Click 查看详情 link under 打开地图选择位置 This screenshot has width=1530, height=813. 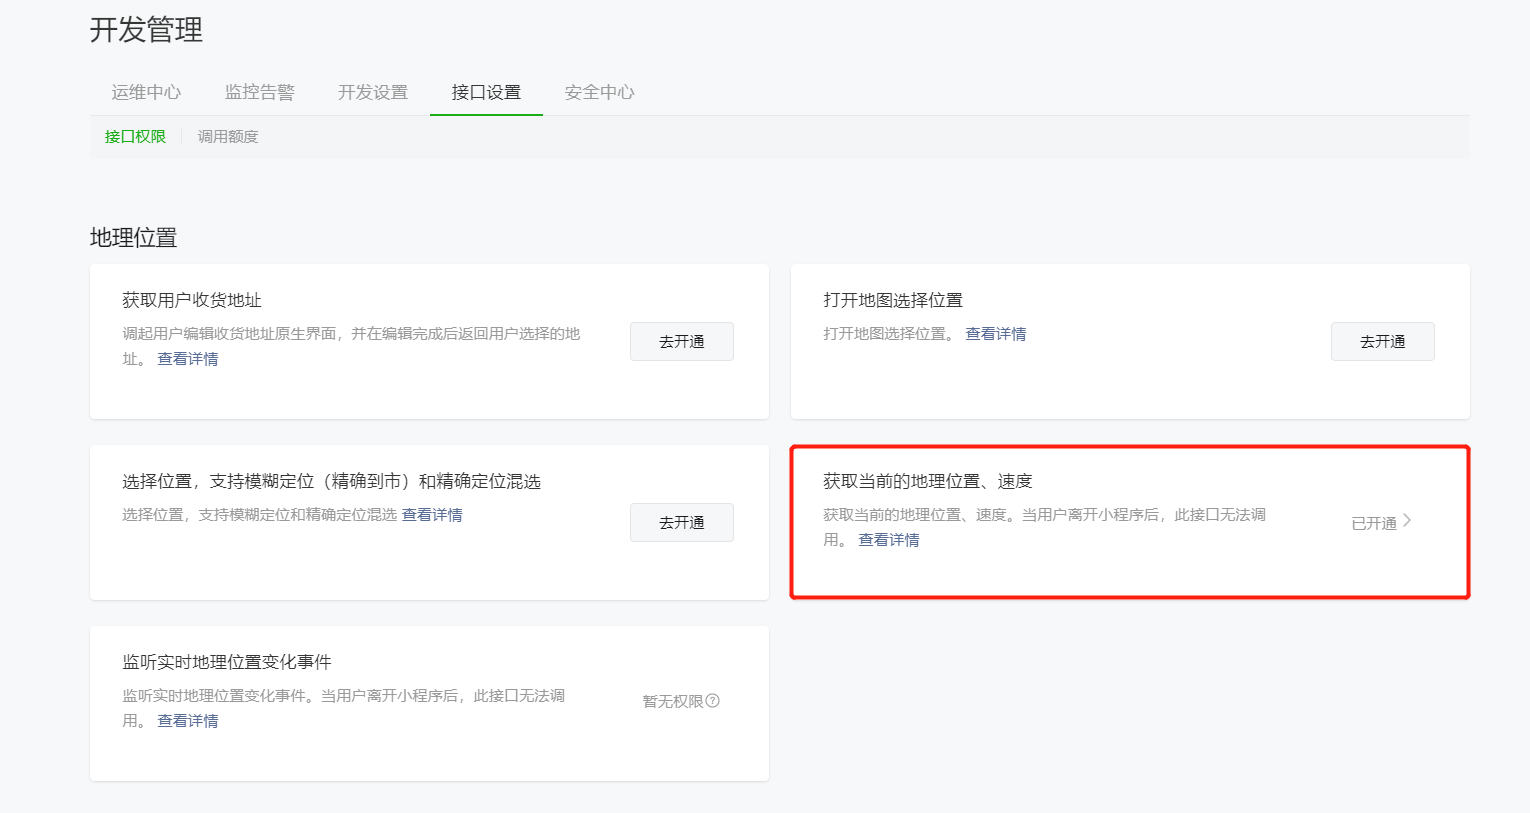996,334
